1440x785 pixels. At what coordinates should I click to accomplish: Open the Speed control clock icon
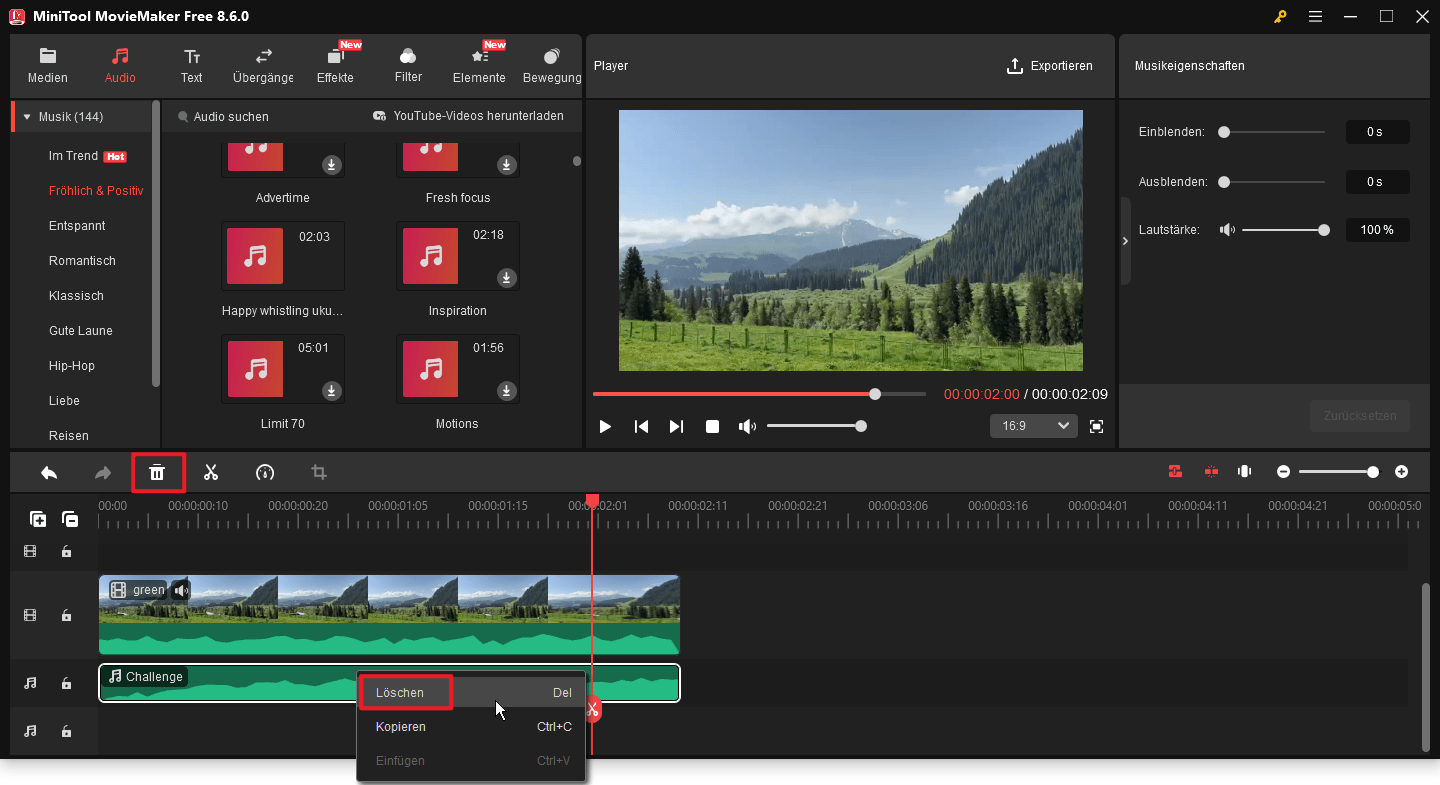click(264, 472)
